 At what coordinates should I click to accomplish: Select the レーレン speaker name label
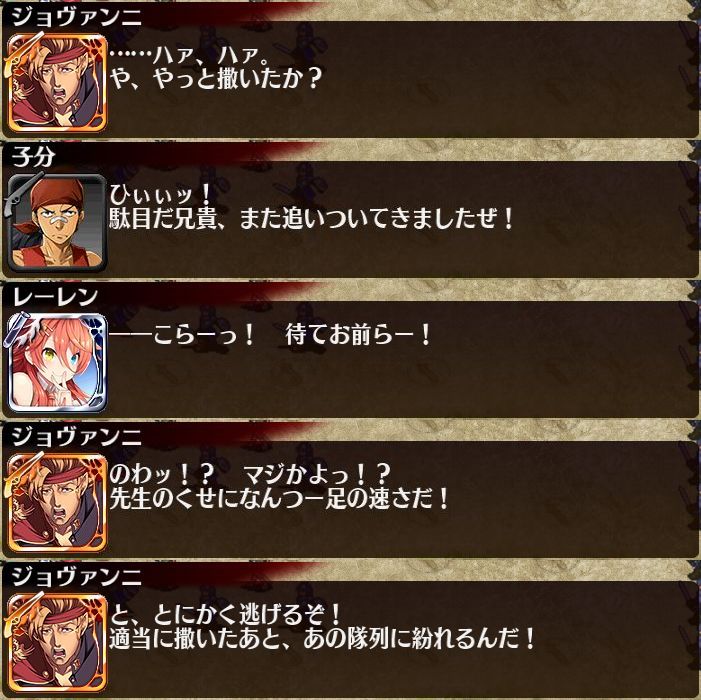click(x=55, y=297)
